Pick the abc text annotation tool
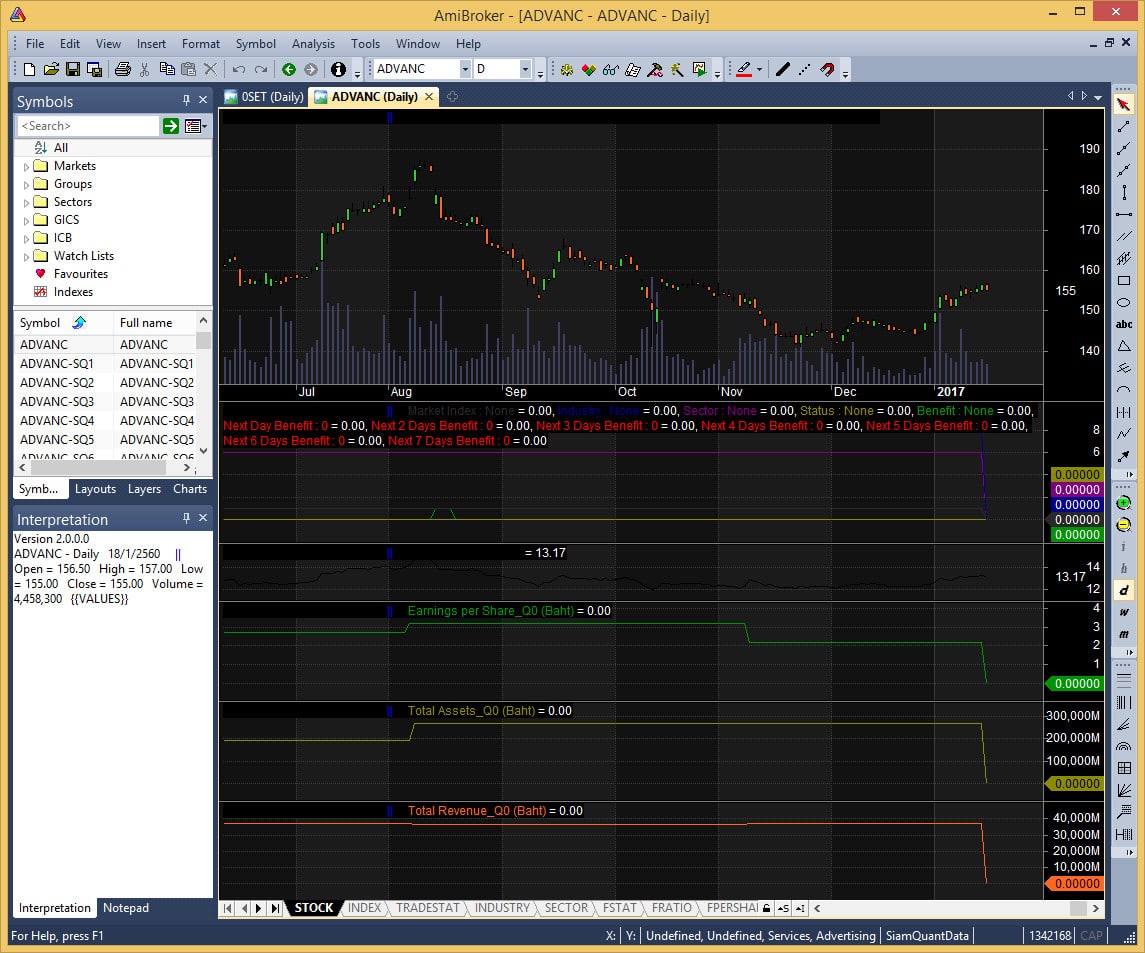1145x953 pixels. tap(1124, 324)
